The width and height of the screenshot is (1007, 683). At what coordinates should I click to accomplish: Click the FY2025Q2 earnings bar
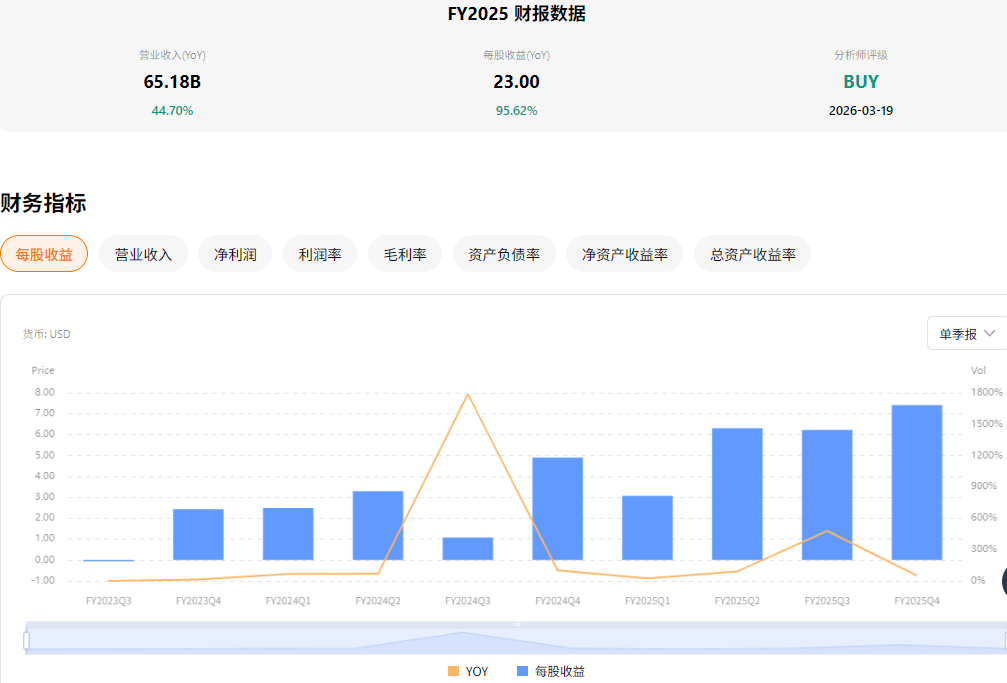(737, 494)
